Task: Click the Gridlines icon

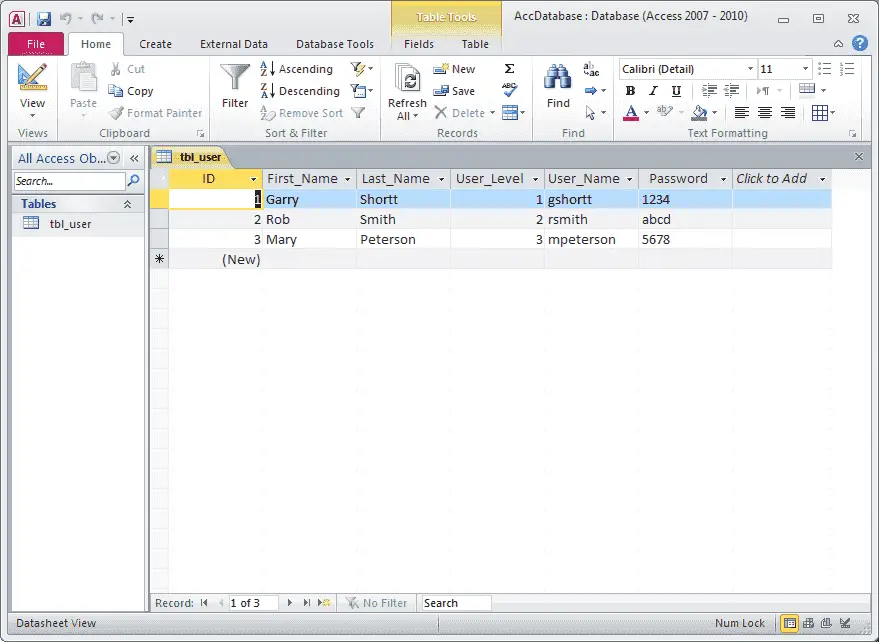Action: coord(820,113)
